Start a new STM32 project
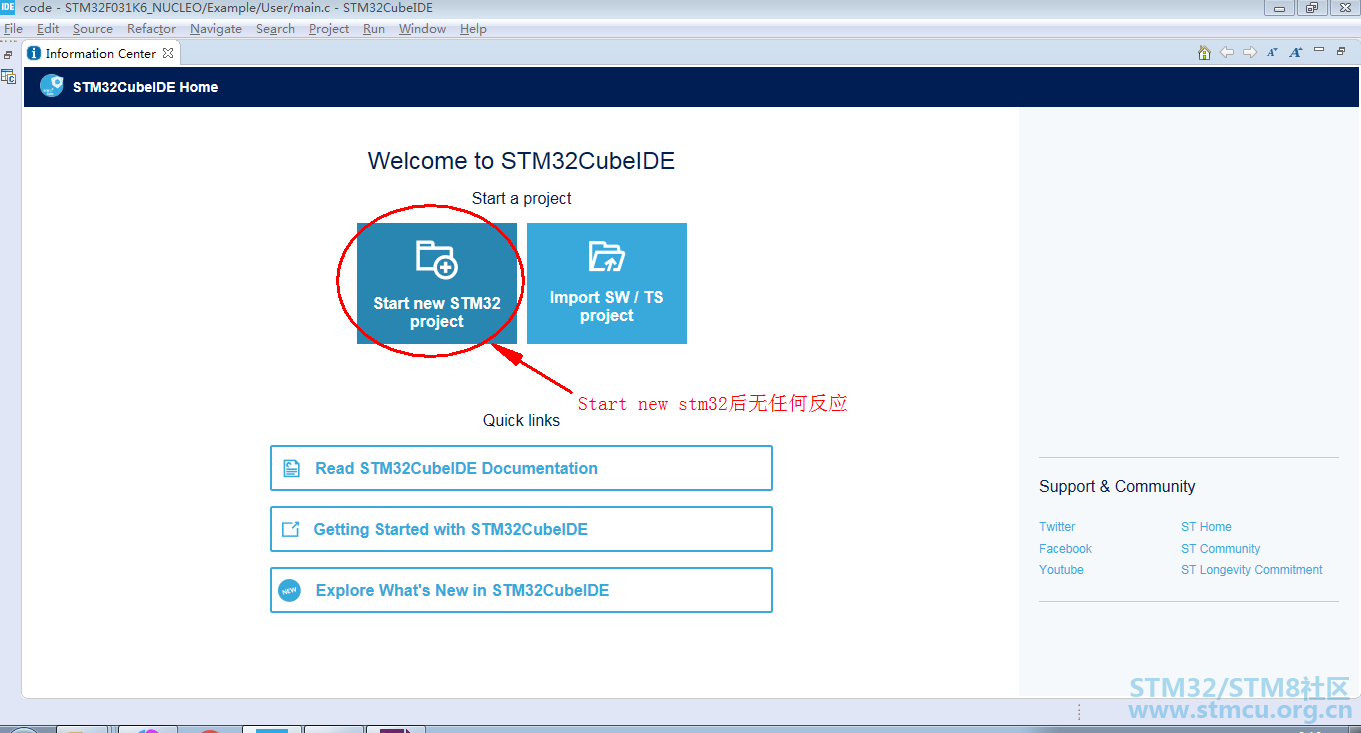The width and height of the screenshot is (1361, 733). pos(437,283)
